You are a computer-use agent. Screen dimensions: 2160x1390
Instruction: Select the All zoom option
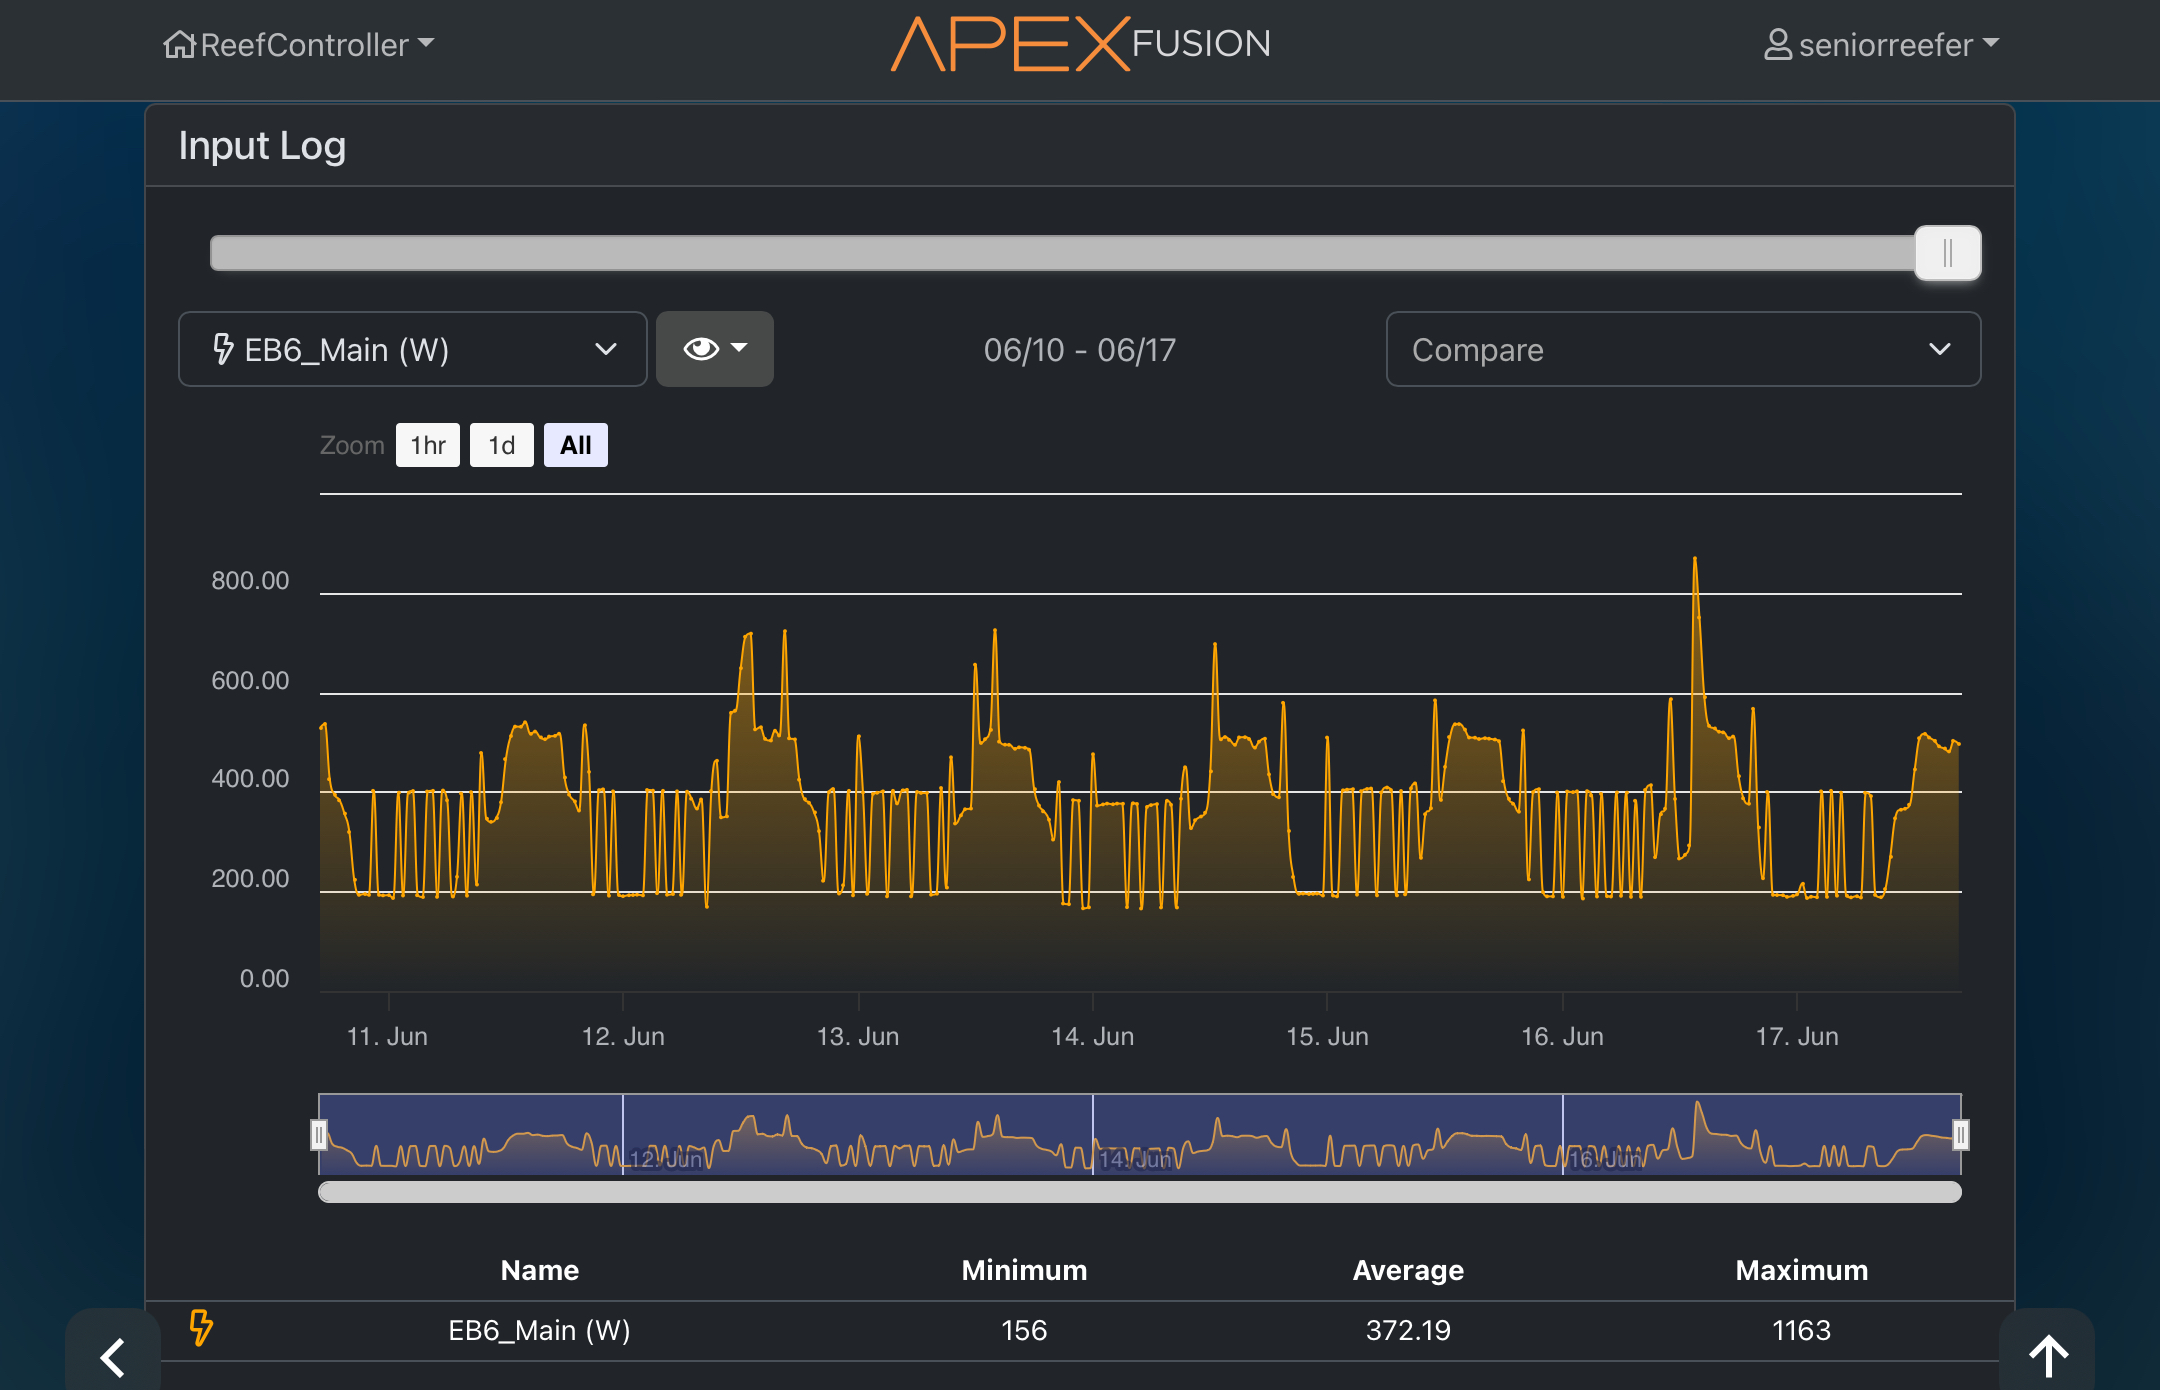[575, 445]
